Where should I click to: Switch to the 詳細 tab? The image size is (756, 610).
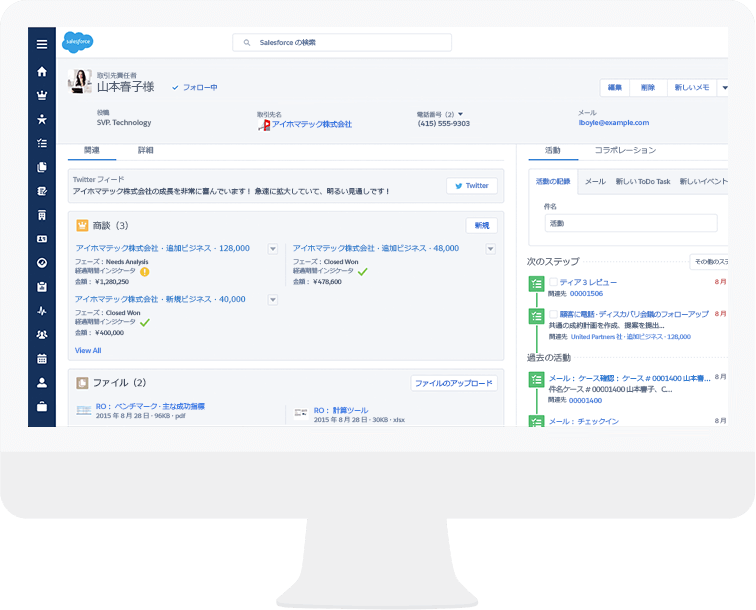[146, 150]
